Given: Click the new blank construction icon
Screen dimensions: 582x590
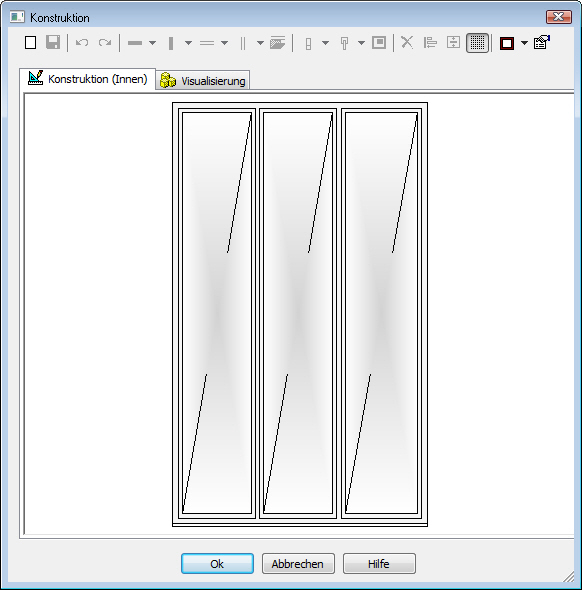Looking at the screenshot, I should (x=30, y=43).
